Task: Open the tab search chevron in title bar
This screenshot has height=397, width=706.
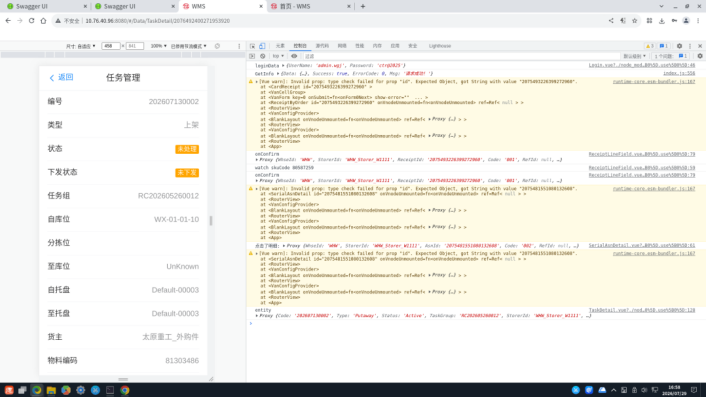Action: pyautogui.click(x=661, y=6)
